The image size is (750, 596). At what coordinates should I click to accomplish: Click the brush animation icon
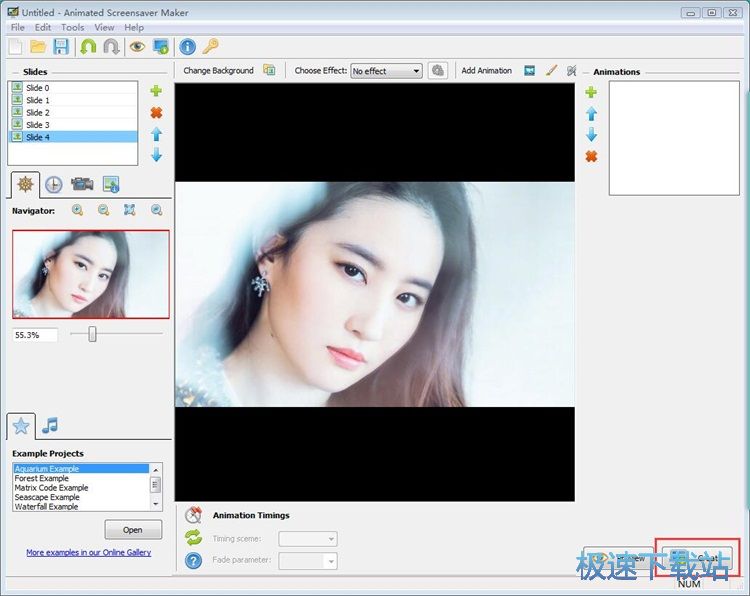(x=551, y=70)
